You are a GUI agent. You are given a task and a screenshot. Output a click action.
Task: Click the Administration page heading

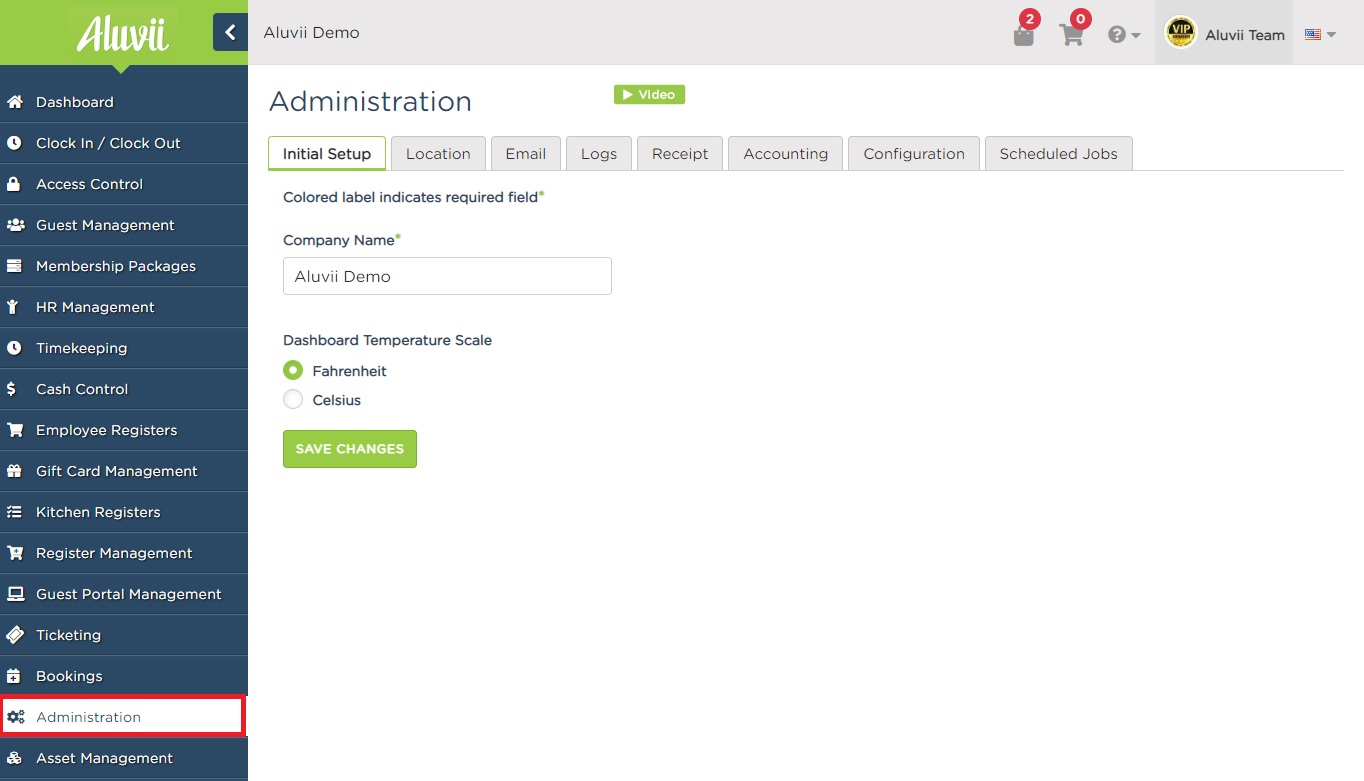point(370,101)
